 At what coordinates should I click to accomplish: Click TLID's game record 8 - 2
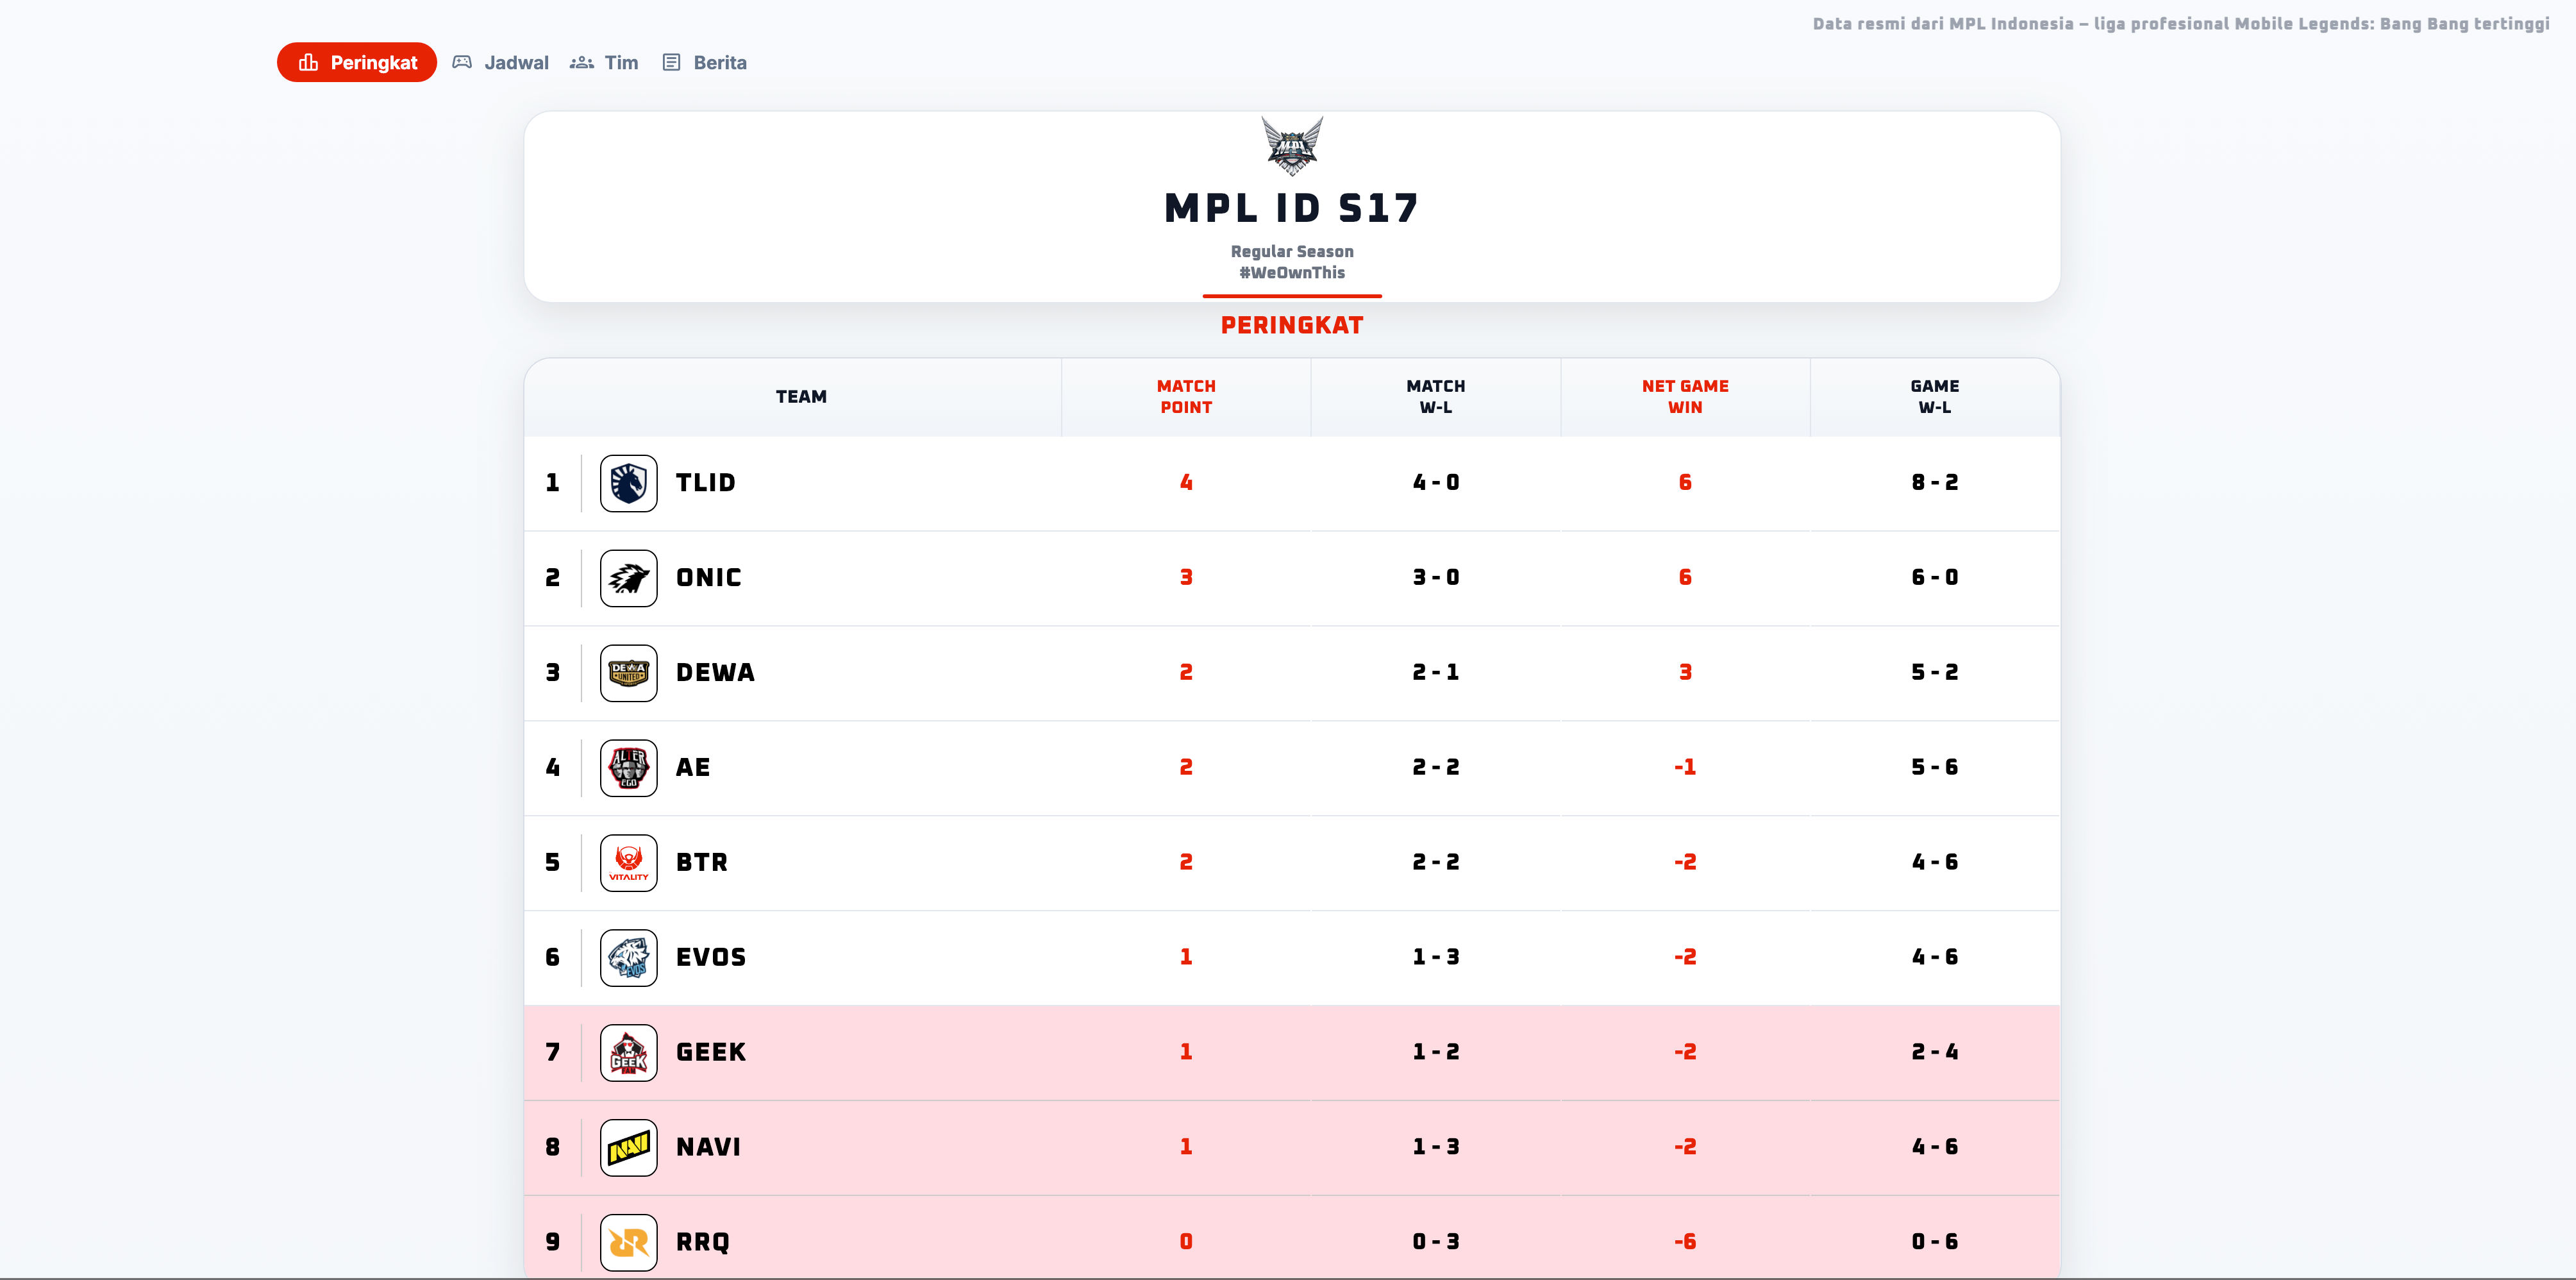pyautogui.click(x=1935, y=483)
